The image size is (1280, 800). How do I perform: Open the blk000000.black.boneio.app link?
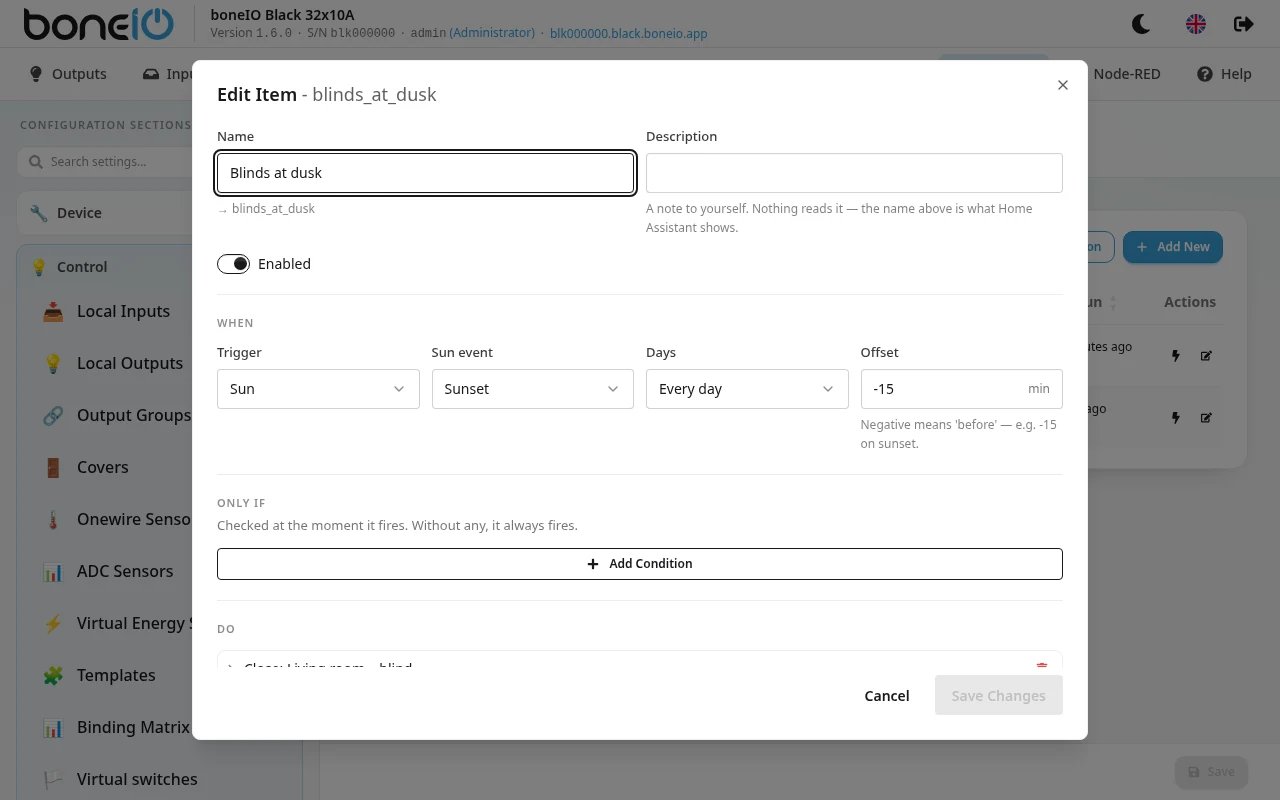[629, 33]
